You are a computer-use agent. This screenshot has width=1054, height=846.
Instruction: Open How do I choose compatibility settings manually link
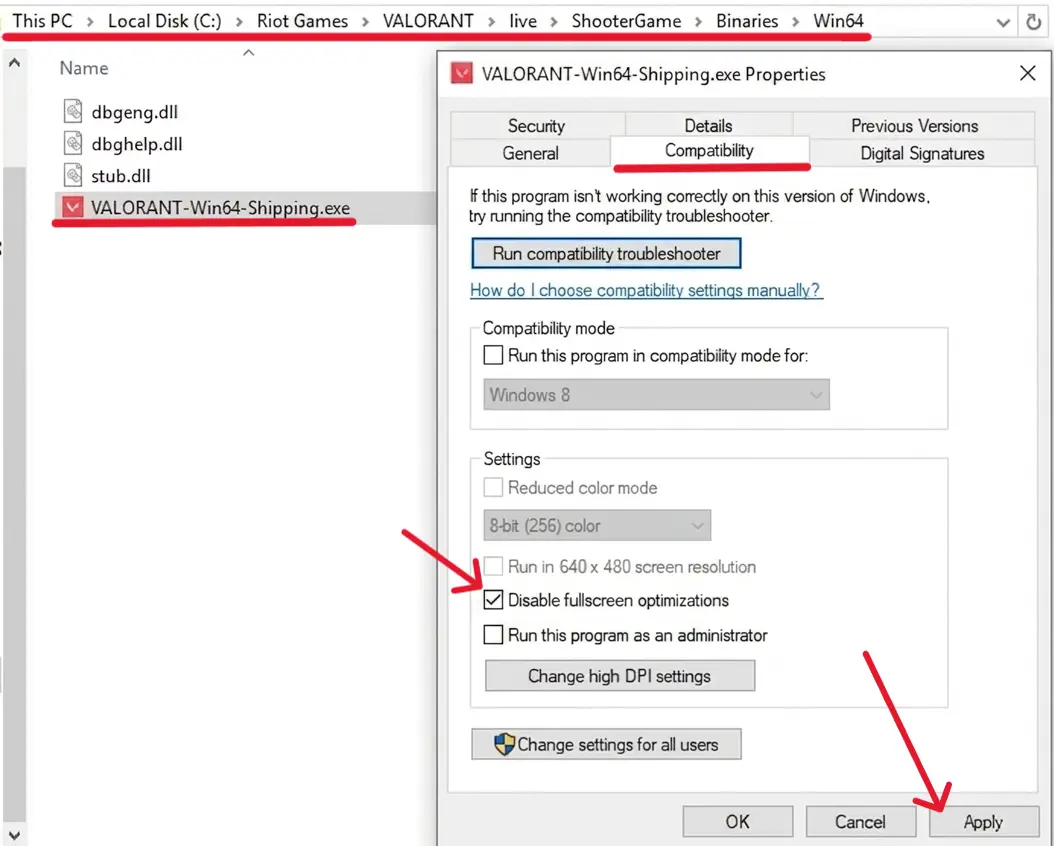pyautogui.click(x=645, y=290)
